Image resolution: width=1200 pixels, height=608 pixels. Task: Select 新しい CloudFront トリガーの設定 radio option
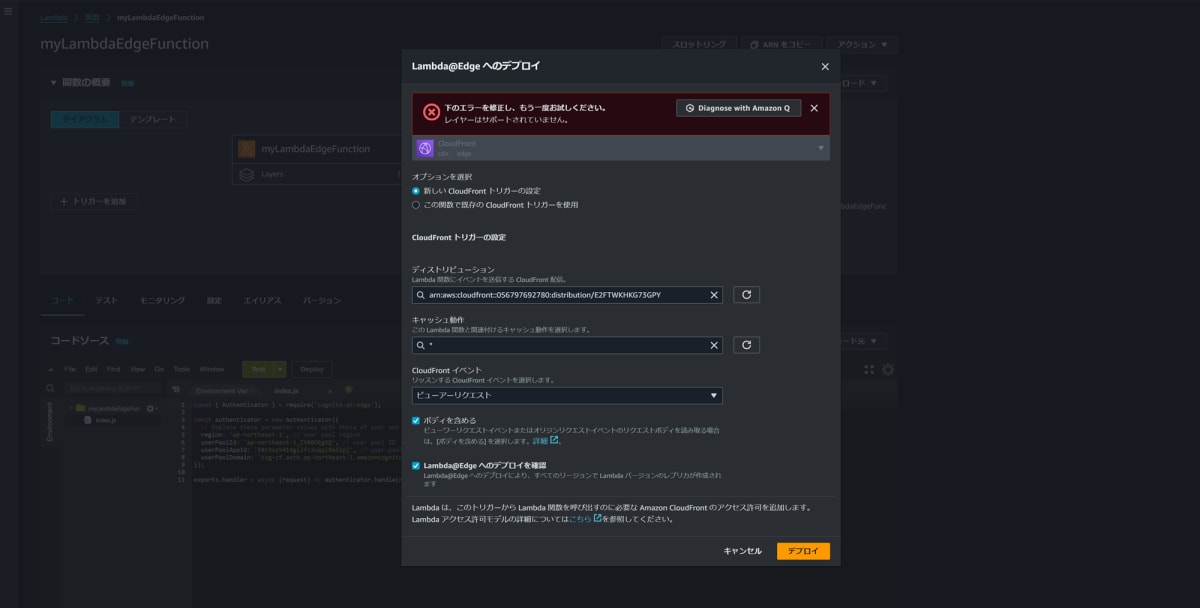(x=416, y=190)
